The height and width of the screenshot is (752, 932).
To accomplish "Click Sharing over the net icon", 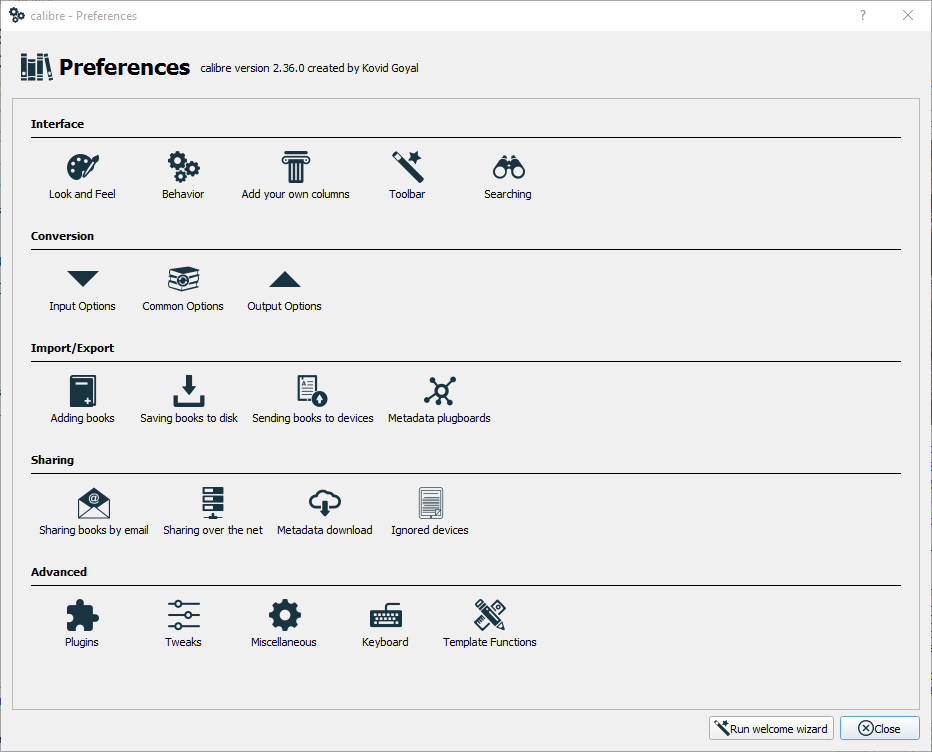I will [213, 503].
